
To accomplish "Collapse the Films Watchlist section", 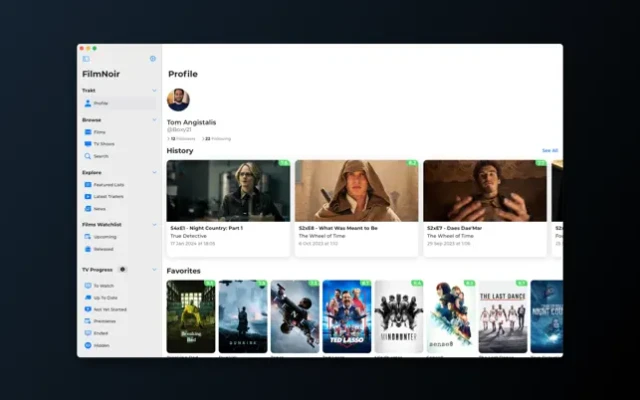I will (x=154, y=225).
